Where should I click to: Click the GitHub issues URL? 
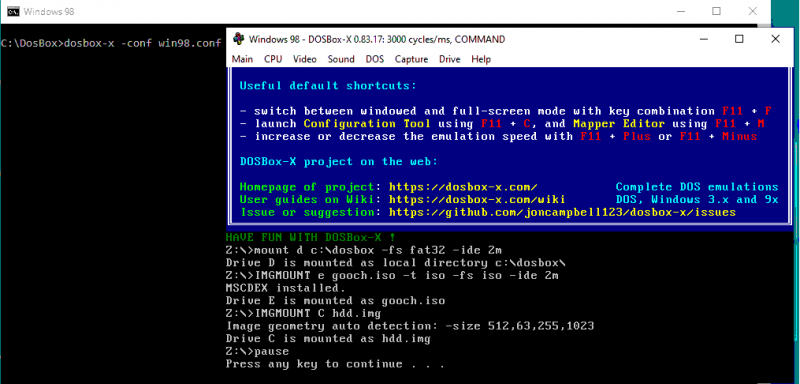point(562,212)
